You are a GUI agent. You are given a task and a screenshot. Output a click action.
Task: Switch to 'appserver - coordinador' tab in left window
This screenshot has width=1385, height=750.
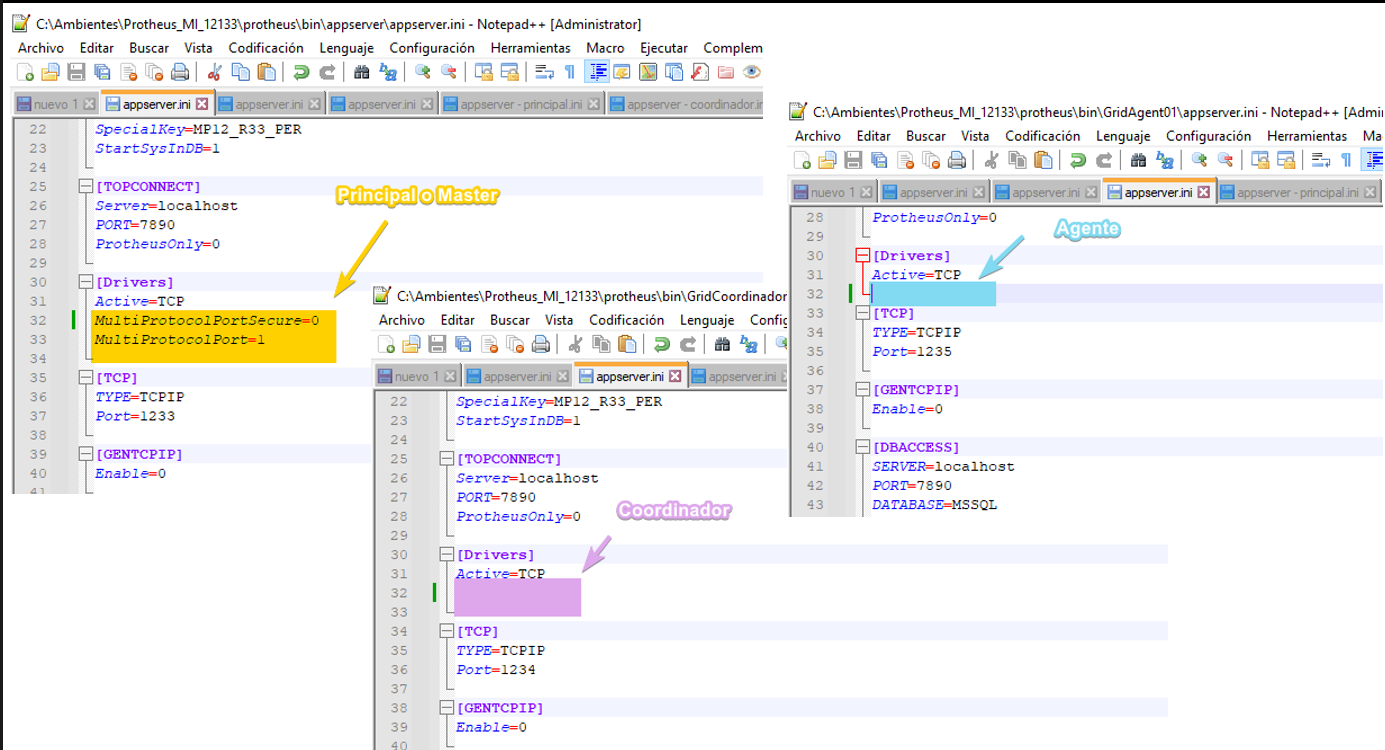pyautogui.click(x=684, y=104)
